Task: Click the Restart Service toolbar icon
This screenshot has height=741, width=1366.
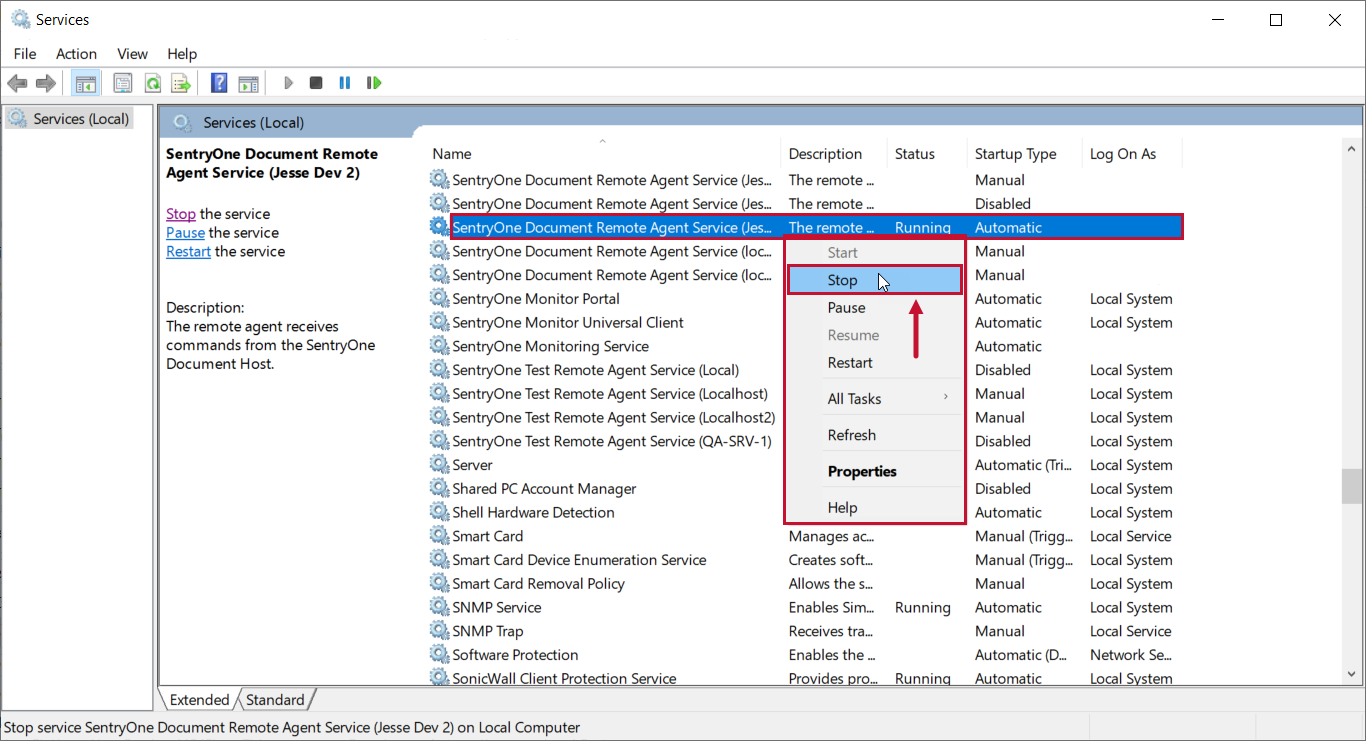Action: tap(374, 83)
